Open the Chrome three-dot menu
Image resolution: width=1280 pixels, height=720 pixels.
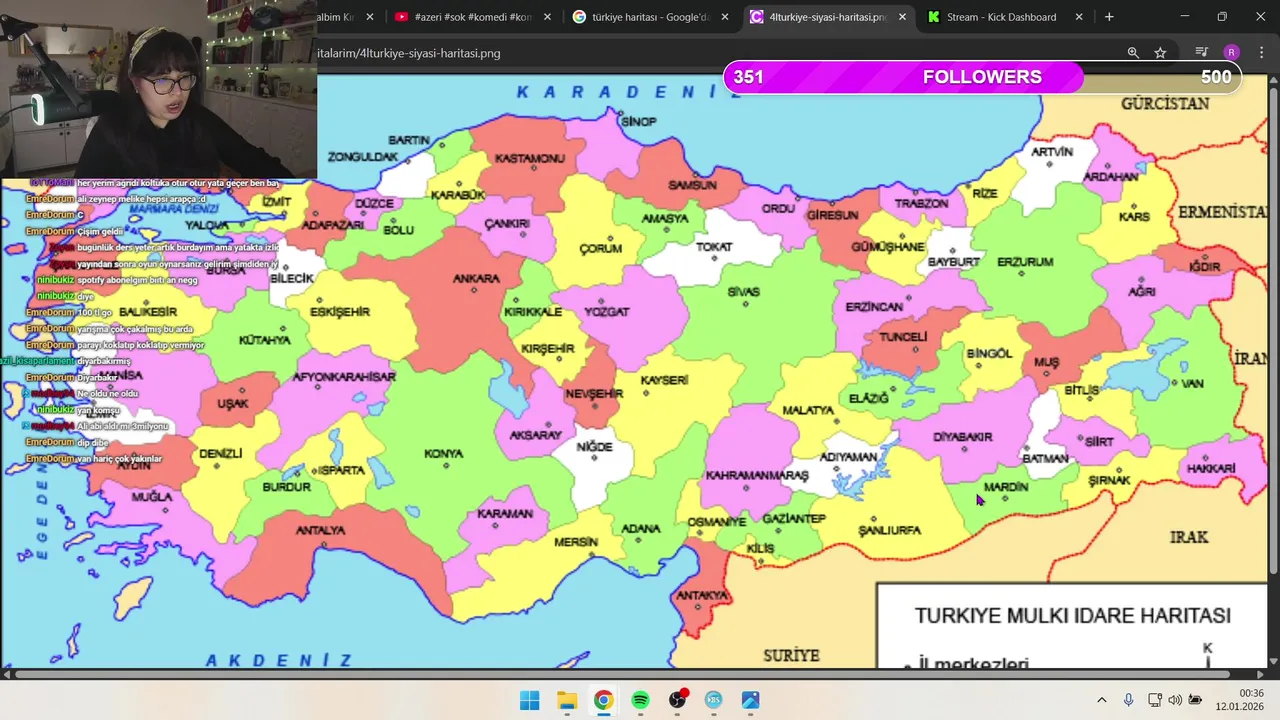tap(1260, 53)
